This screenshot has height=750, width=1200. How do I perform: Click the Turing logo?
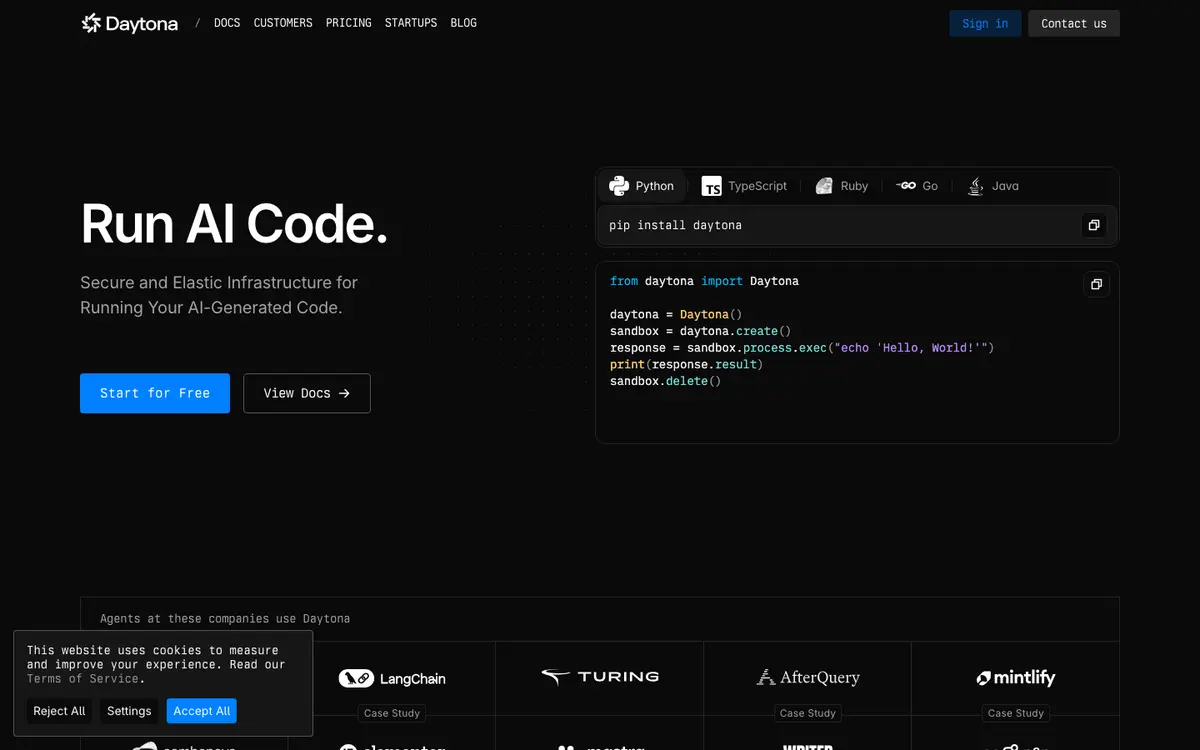point(600,677)
